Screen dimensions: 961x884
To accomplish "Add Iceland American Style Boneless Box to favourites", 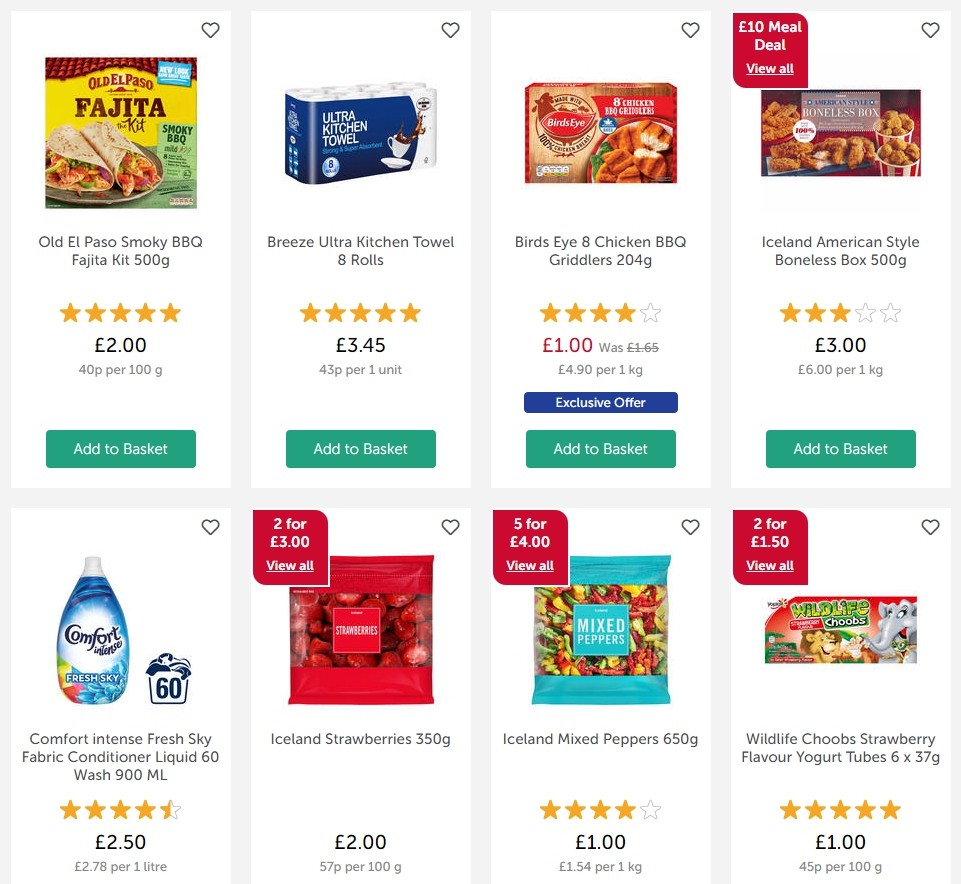I will coord(930,30).
